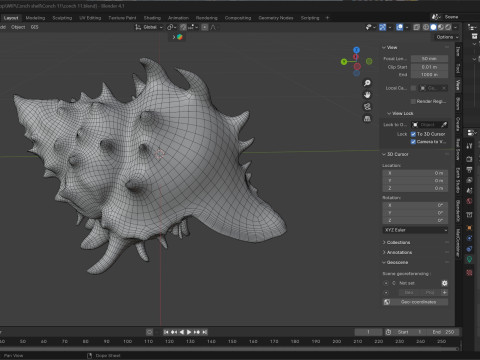Play the animation in timeline
Image resolution: width=480 pixels, height=360 pixels.
[x=189, y=332]
